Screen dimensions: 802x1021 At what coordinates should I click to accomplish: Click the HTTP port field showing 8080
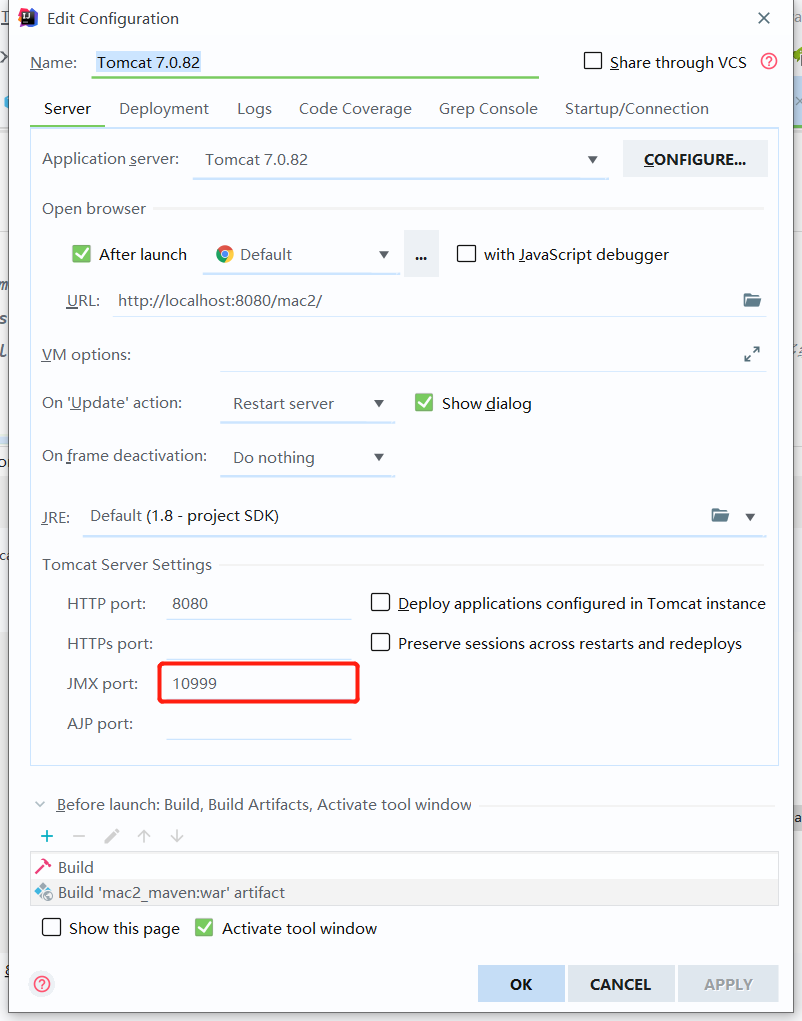pos(258,604)
